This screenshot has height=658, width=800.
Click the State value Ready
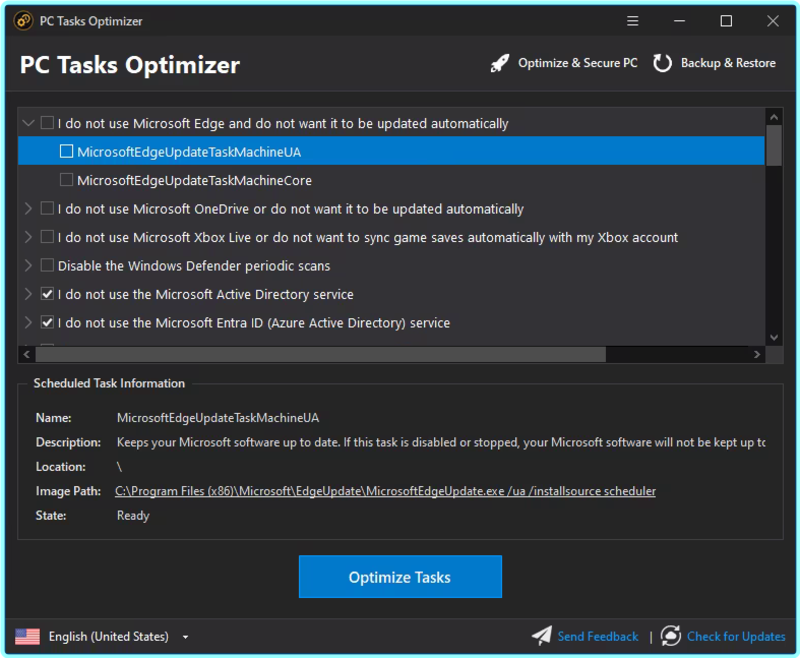(x=133, y=515)
